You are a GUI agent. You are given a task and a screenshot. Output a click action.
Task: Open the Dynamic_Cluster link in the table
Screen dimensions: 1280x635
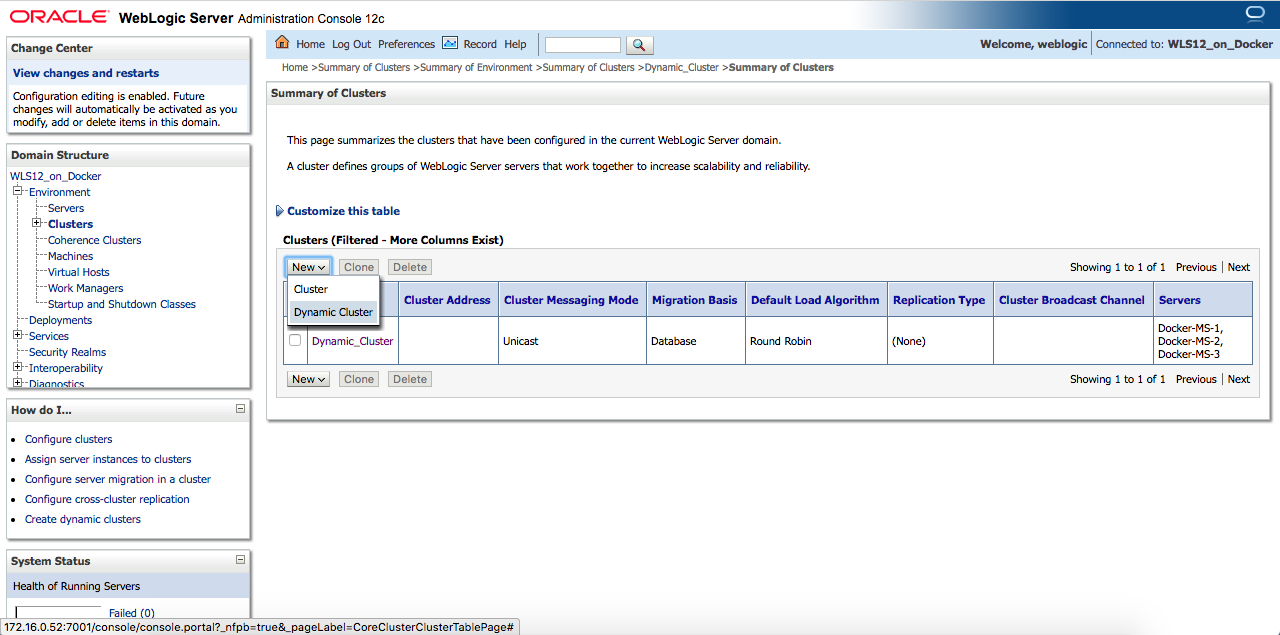pyautogui.click(x=353, y=341)
